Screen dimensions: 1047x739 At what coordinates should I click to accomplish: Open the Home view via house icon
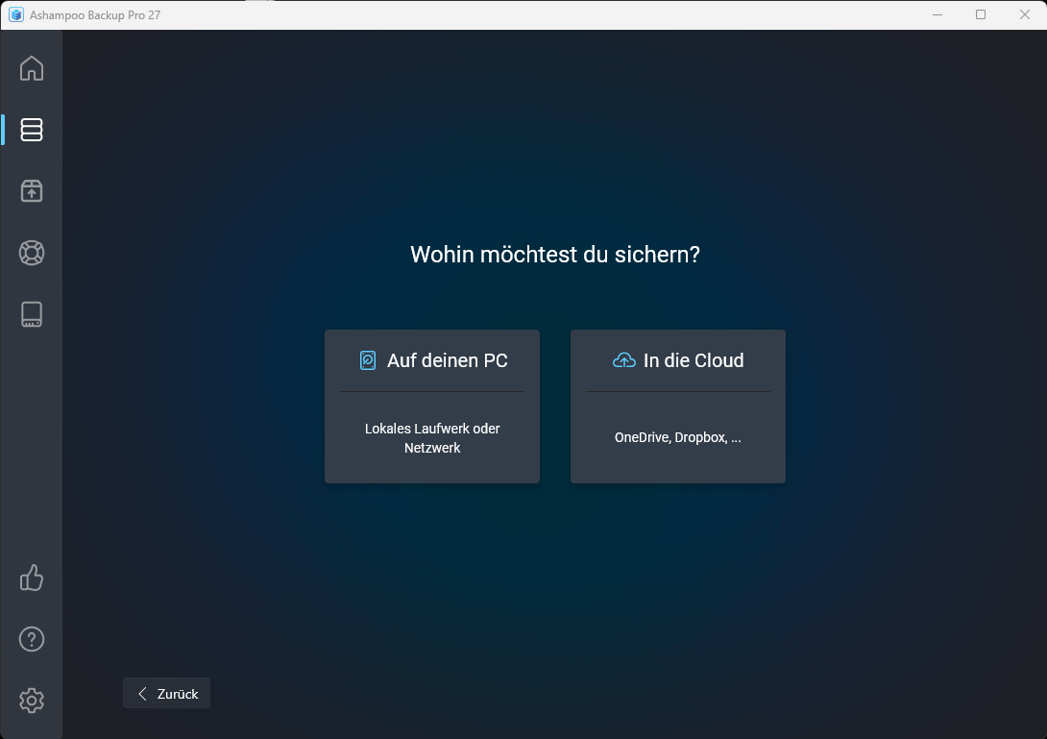click(31, 68)
